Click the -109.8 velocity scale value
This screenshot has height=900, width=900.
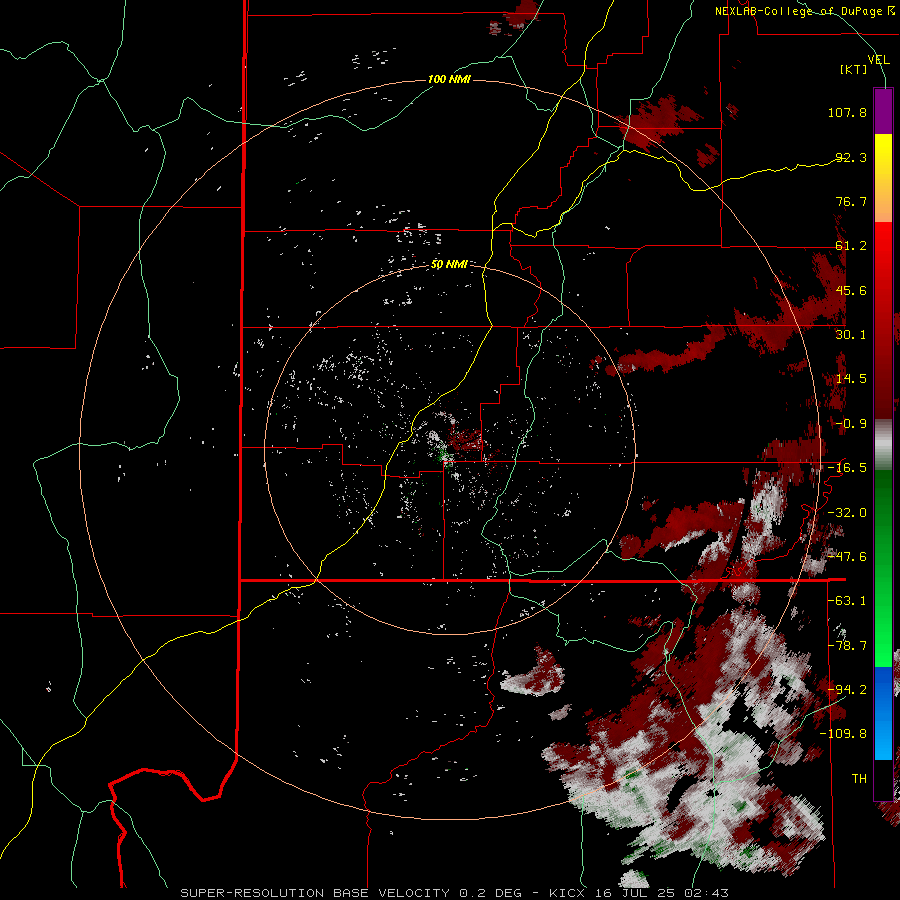coord(843,734)
